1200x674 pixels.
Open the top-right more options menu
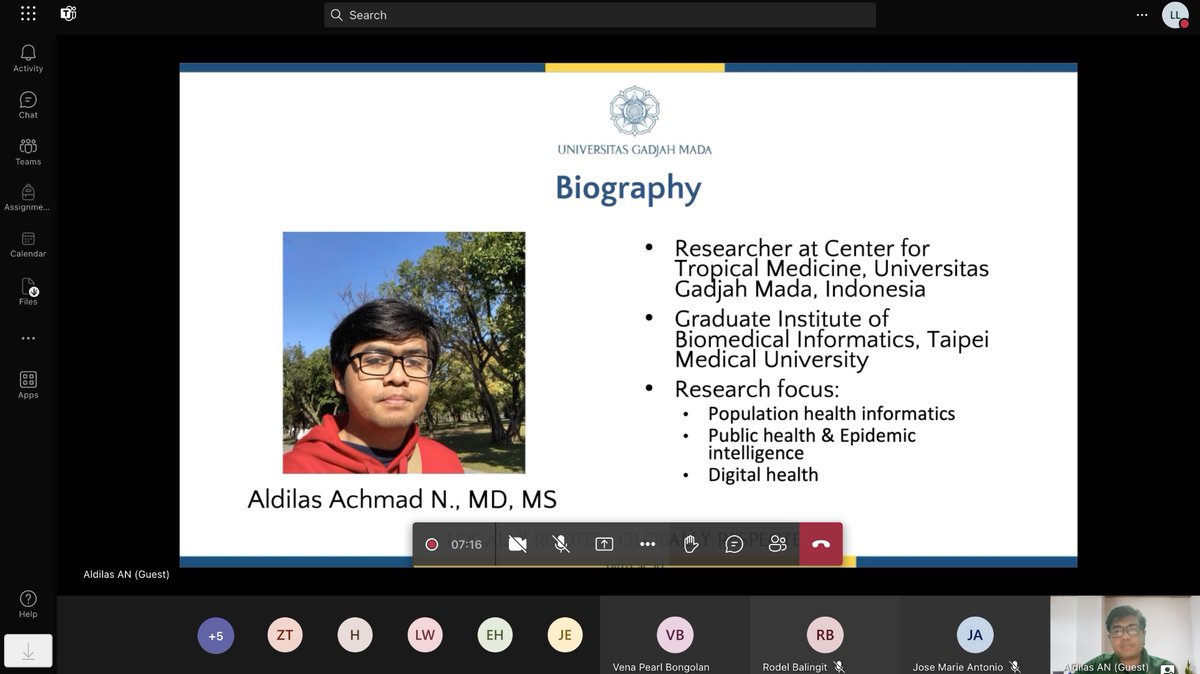(1141, 14)
